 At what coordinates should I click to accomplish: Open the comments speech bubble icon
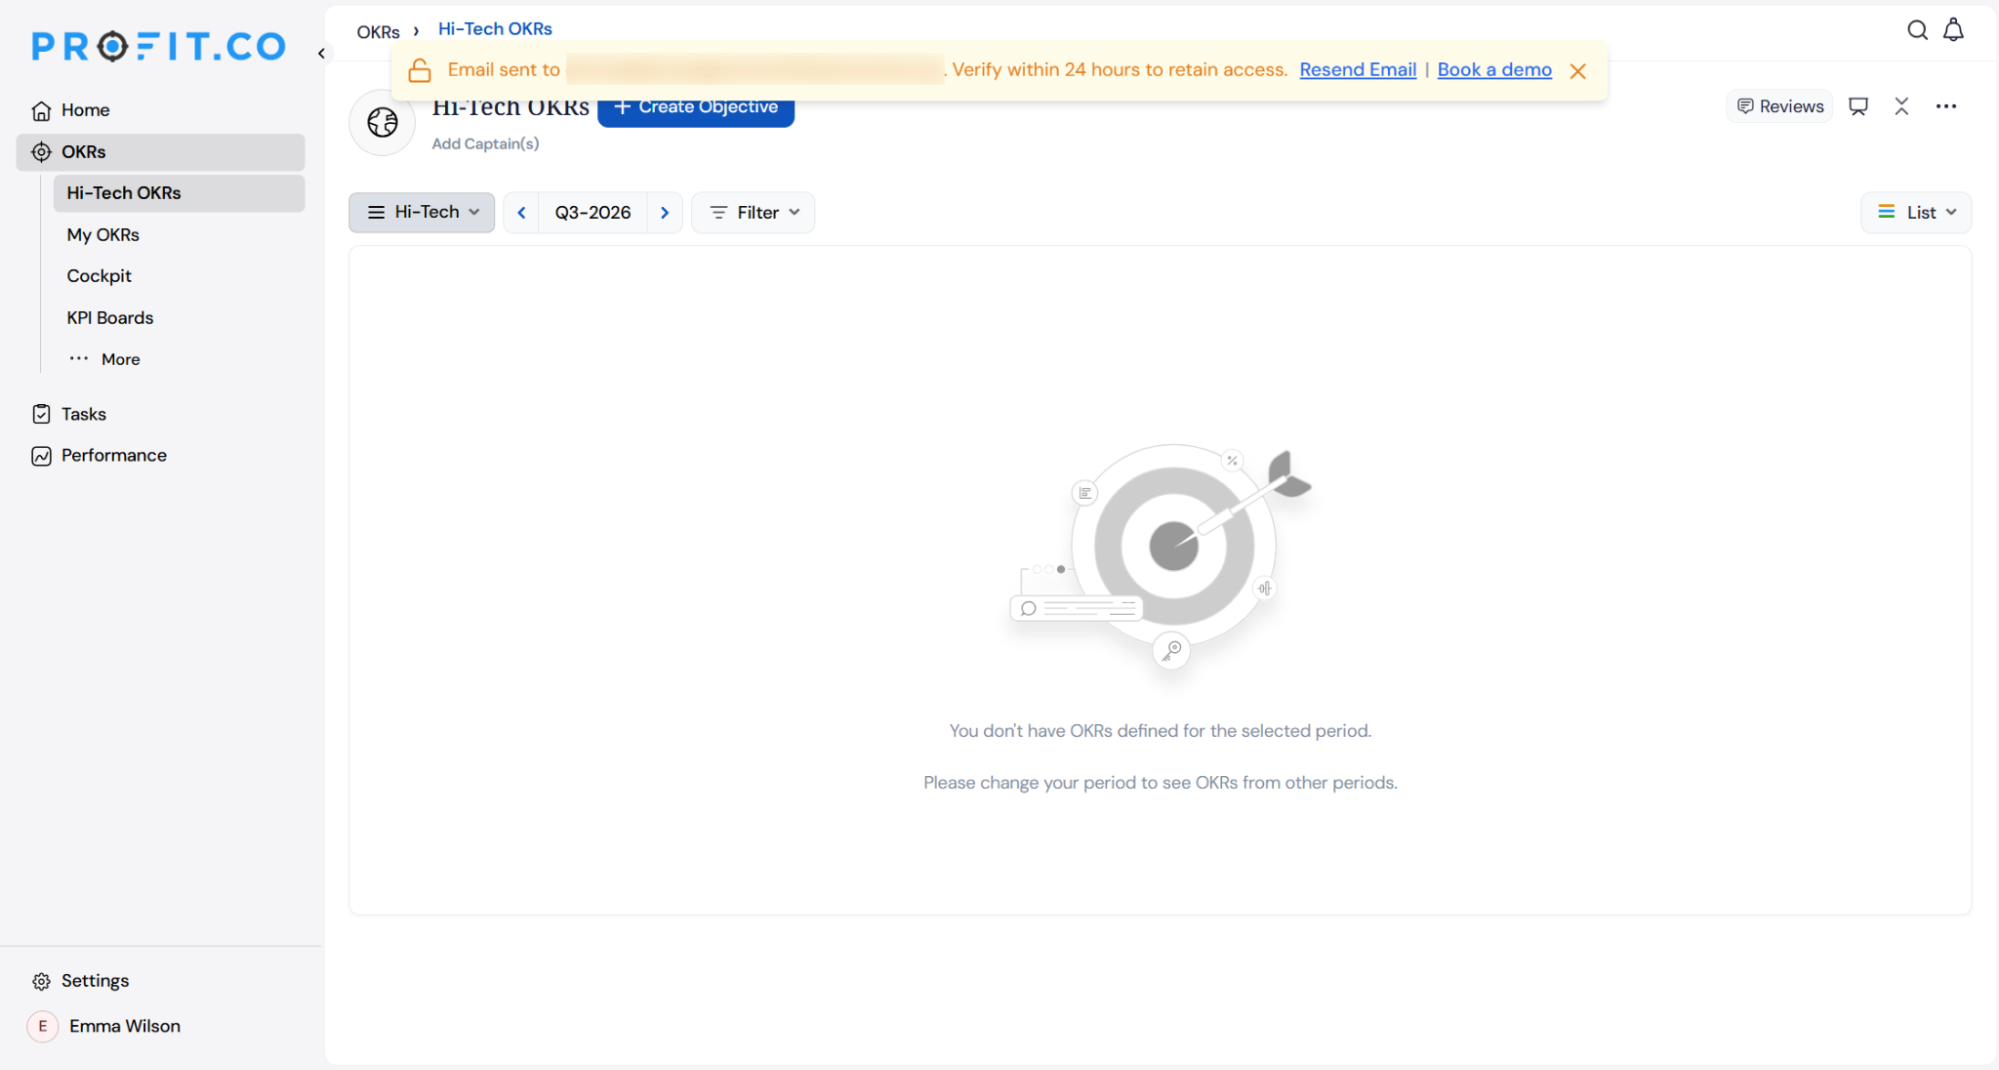point(1858,106)
